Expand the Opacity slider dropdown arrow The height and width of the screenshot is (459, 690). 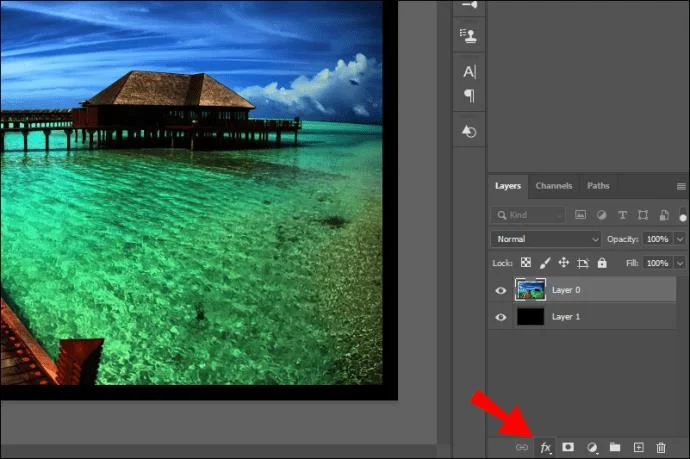(680, 239)
